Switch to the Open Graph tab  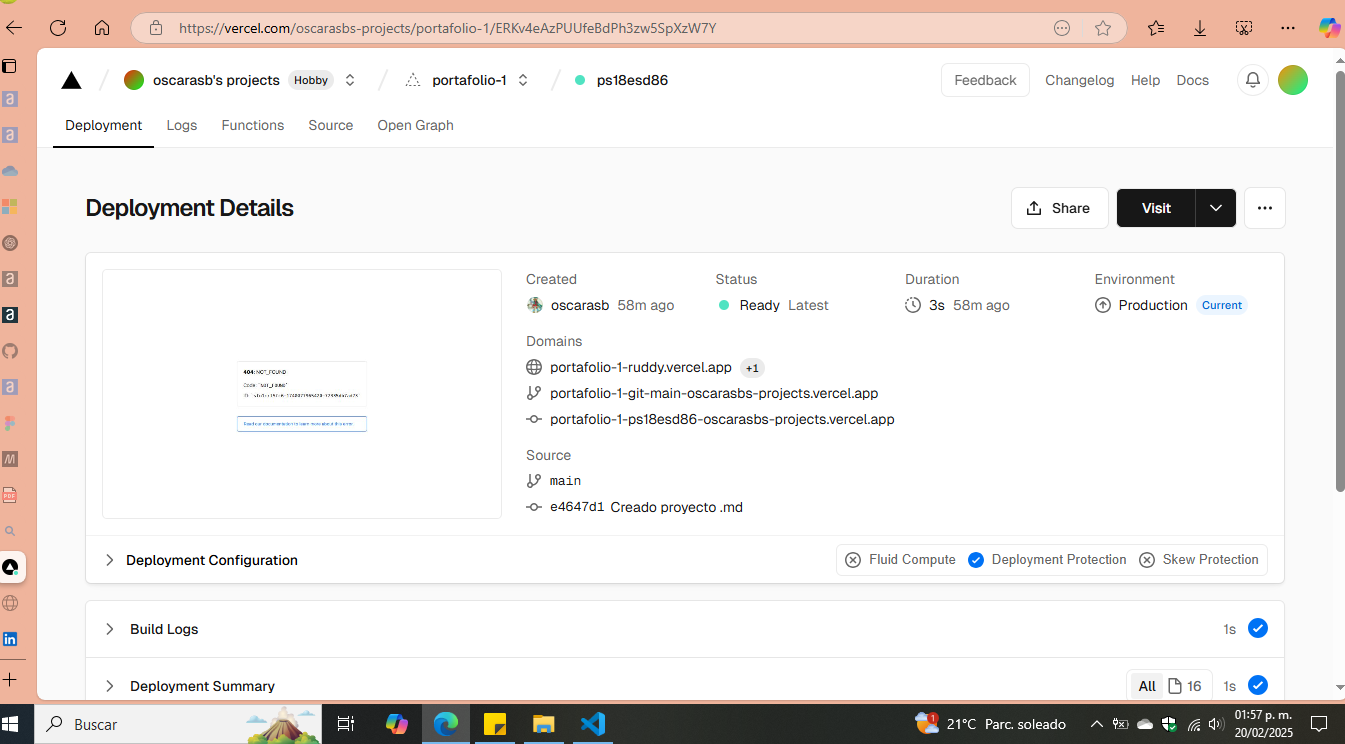coord(415,125)
